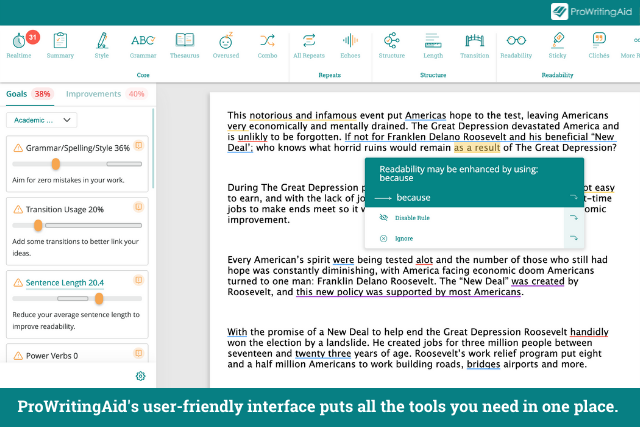Viewport: 640px width, 427px height.
Task: Click highlighted phrase 'as a result'
Action: (477, 148)
